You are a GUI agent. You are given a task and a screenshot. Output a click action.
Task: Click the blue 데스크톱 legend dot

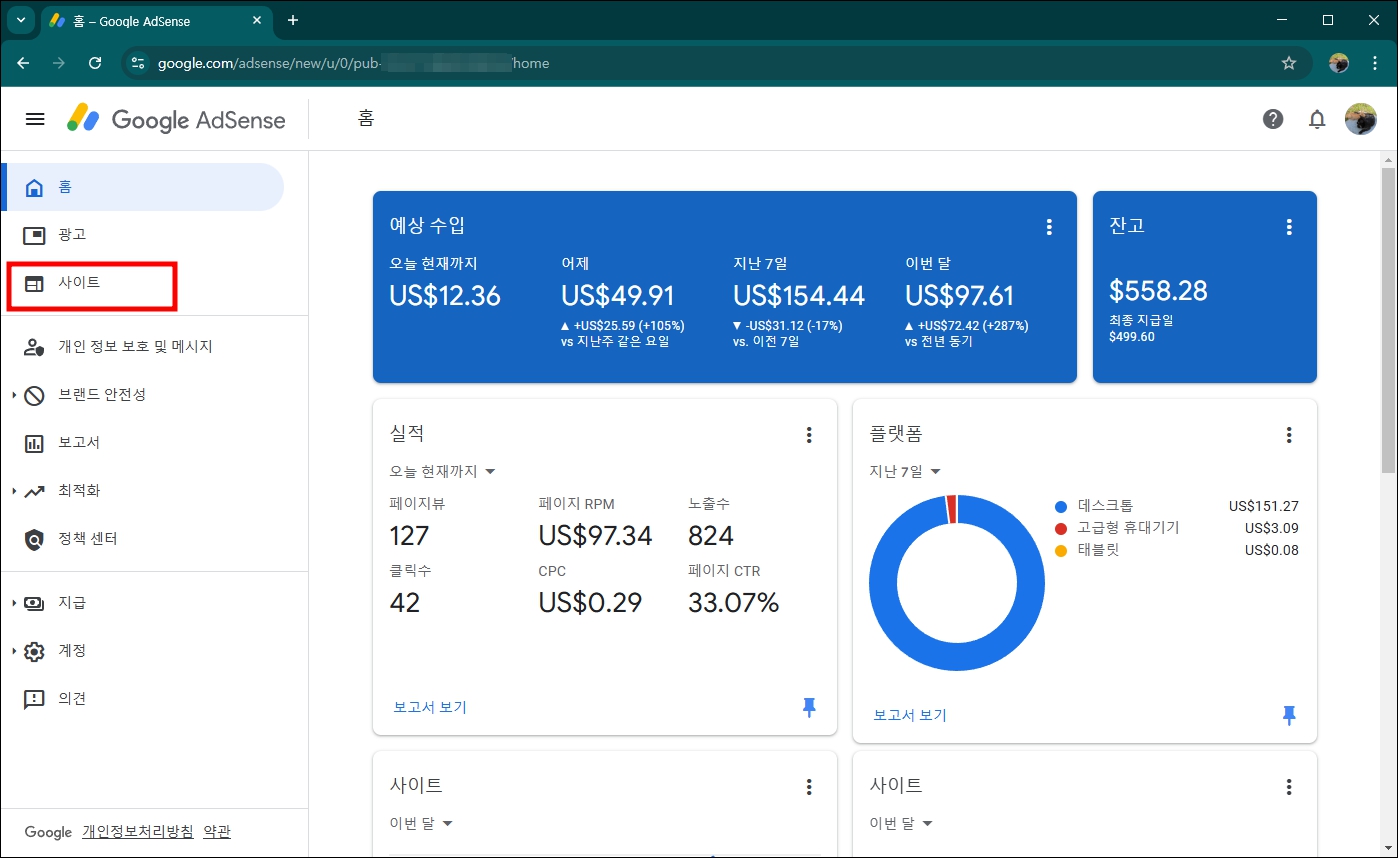tap(1061, 506)
